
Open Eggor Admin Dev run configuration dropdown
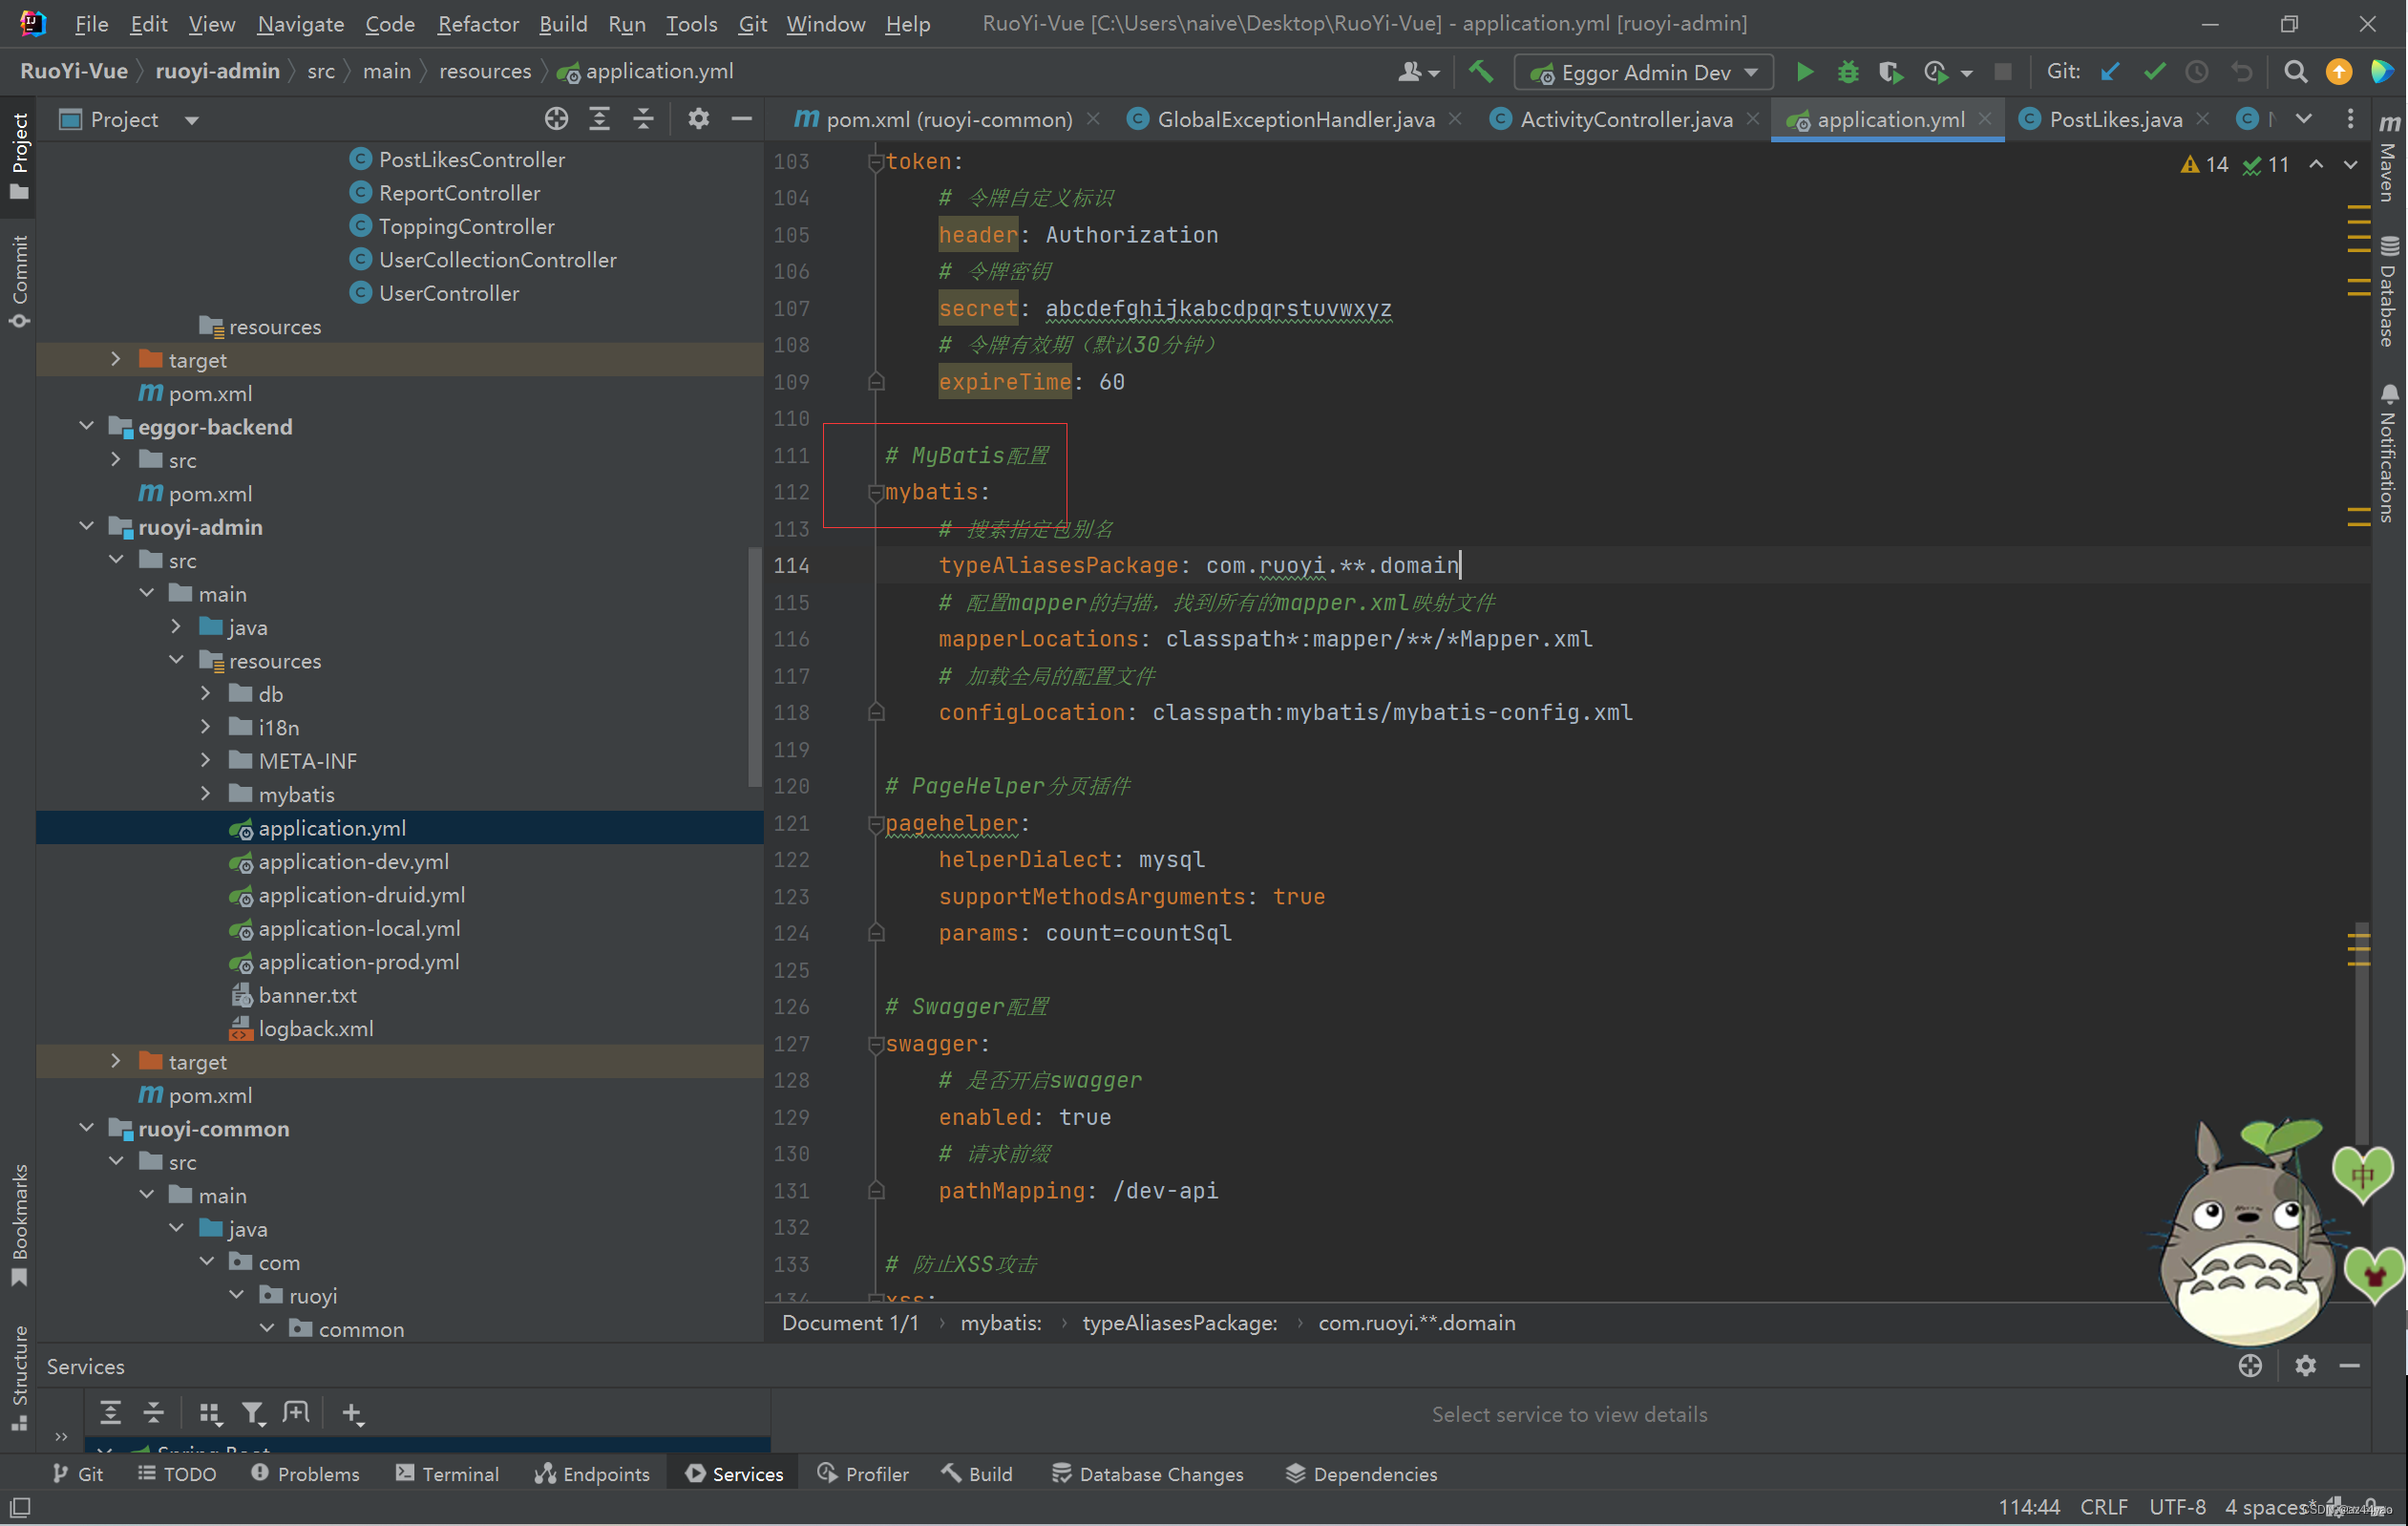pos(1644,72)
